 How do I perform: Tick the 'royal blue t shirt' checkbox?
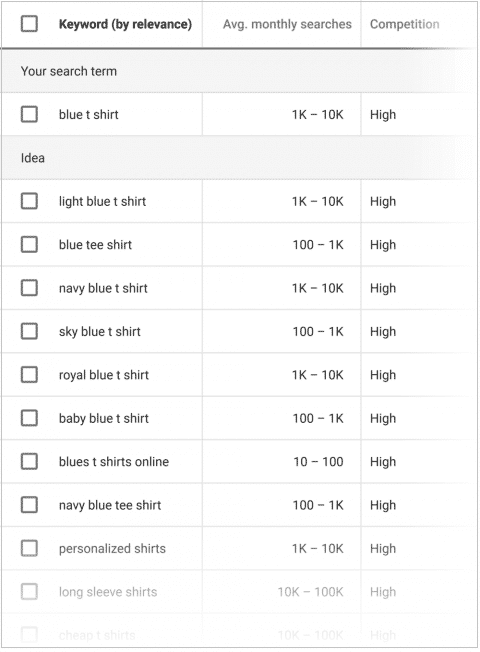[29, 375]
